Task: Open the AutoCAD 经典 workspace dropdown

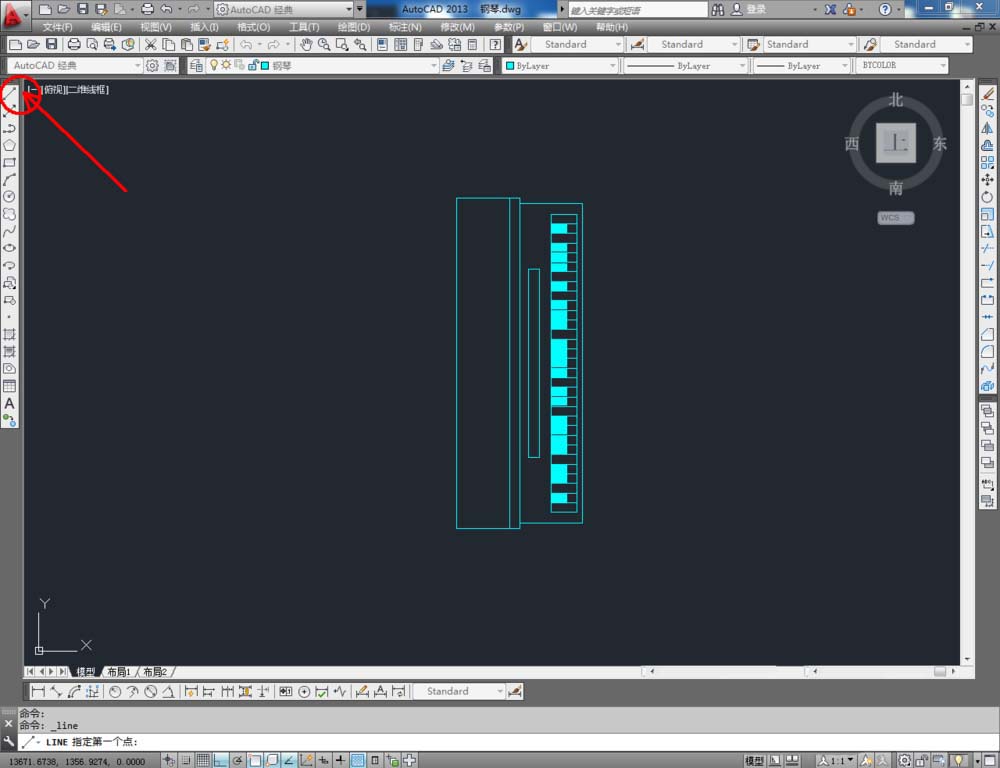Action: [74, 65]
